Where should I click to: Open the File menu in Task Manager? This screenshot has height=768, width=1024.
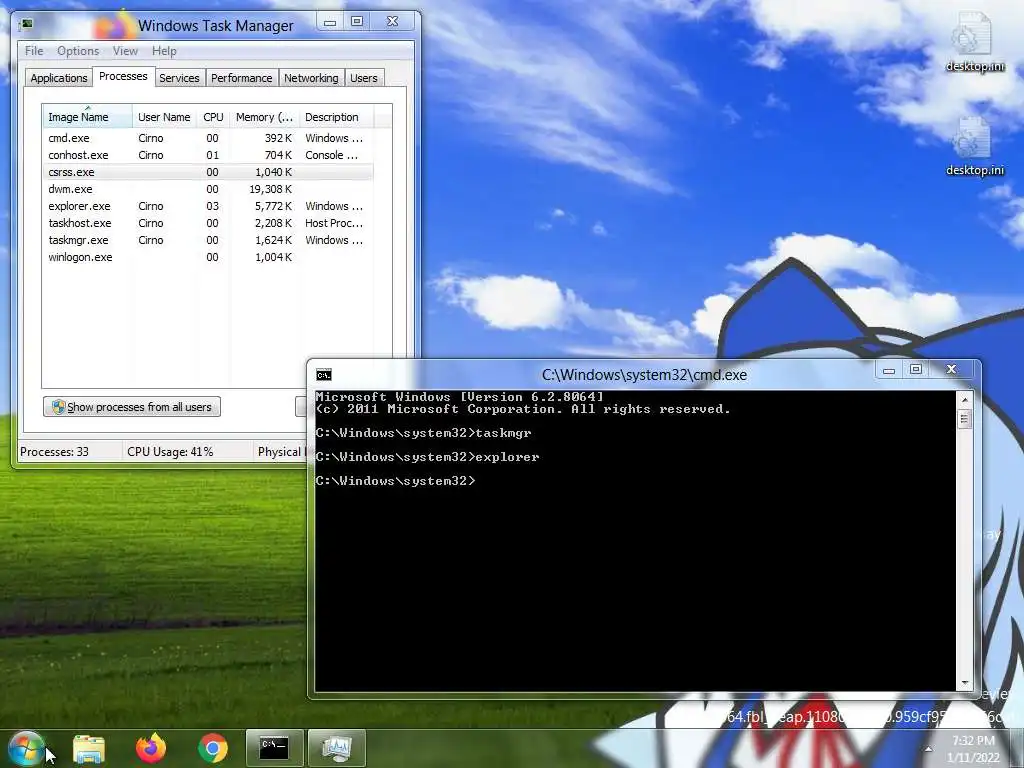coord(34,51)
